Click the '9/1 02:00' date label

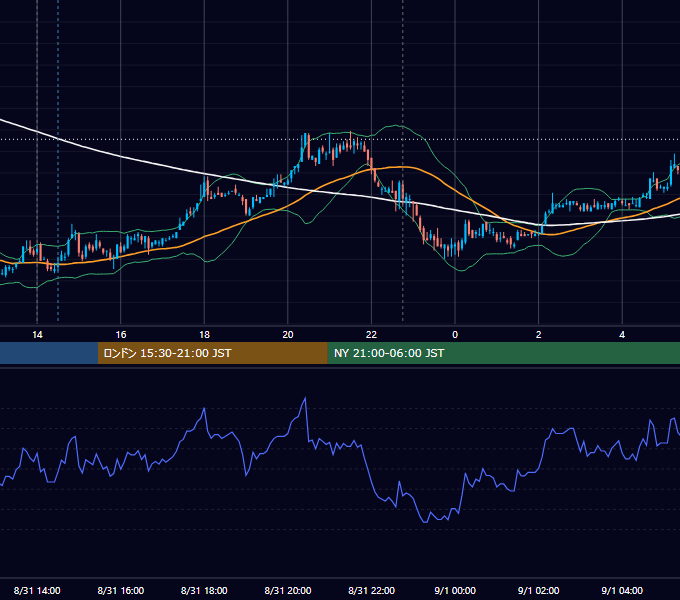click(539, 590)
